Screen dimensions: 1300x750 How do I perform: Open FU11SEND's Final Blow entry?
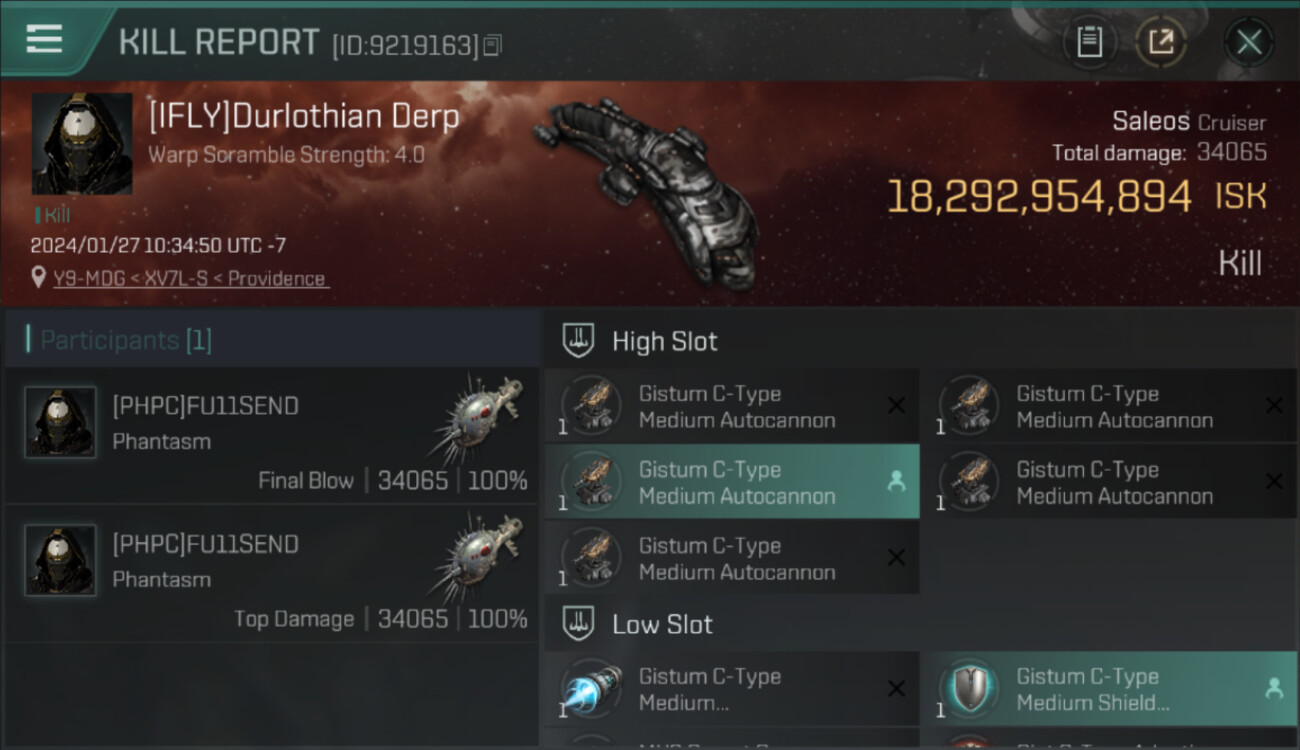pyautogui.click(x=271, y=435)
